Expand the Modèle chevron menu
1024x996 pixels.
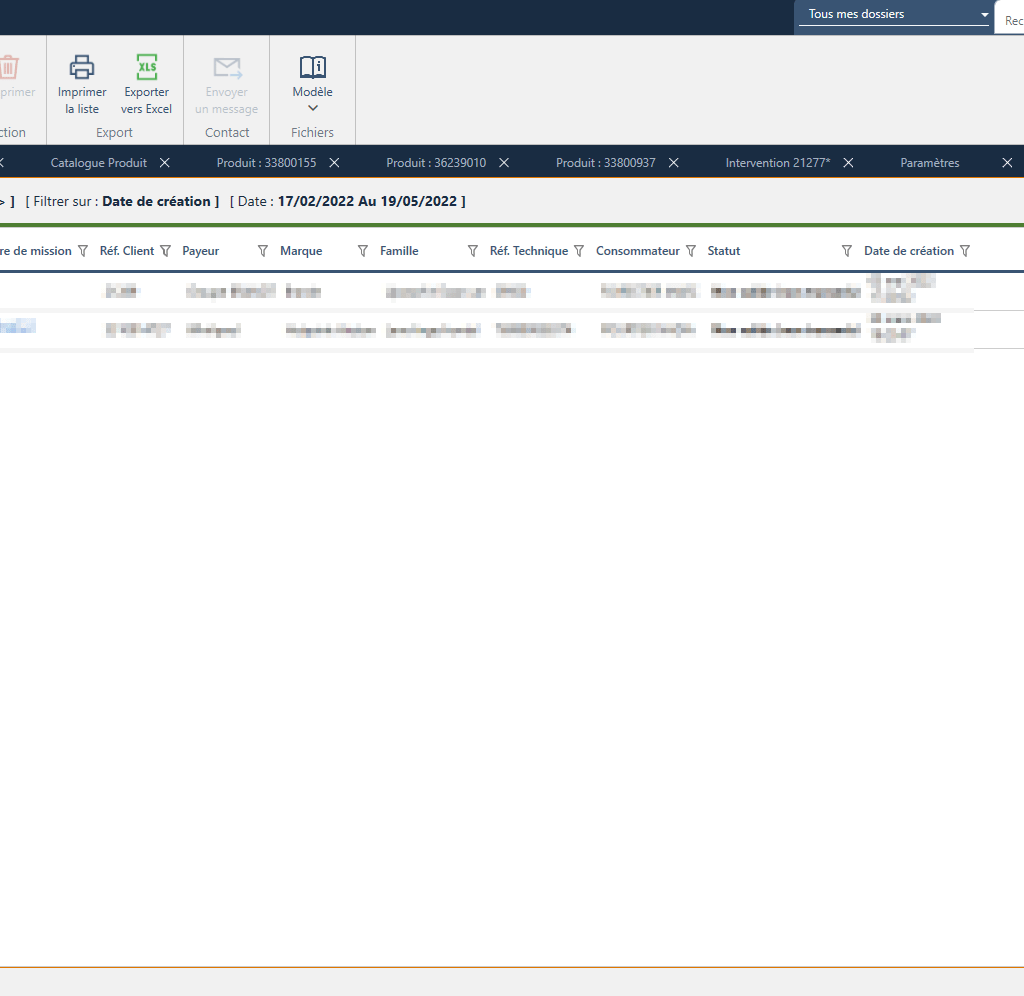tap(313, 108)
